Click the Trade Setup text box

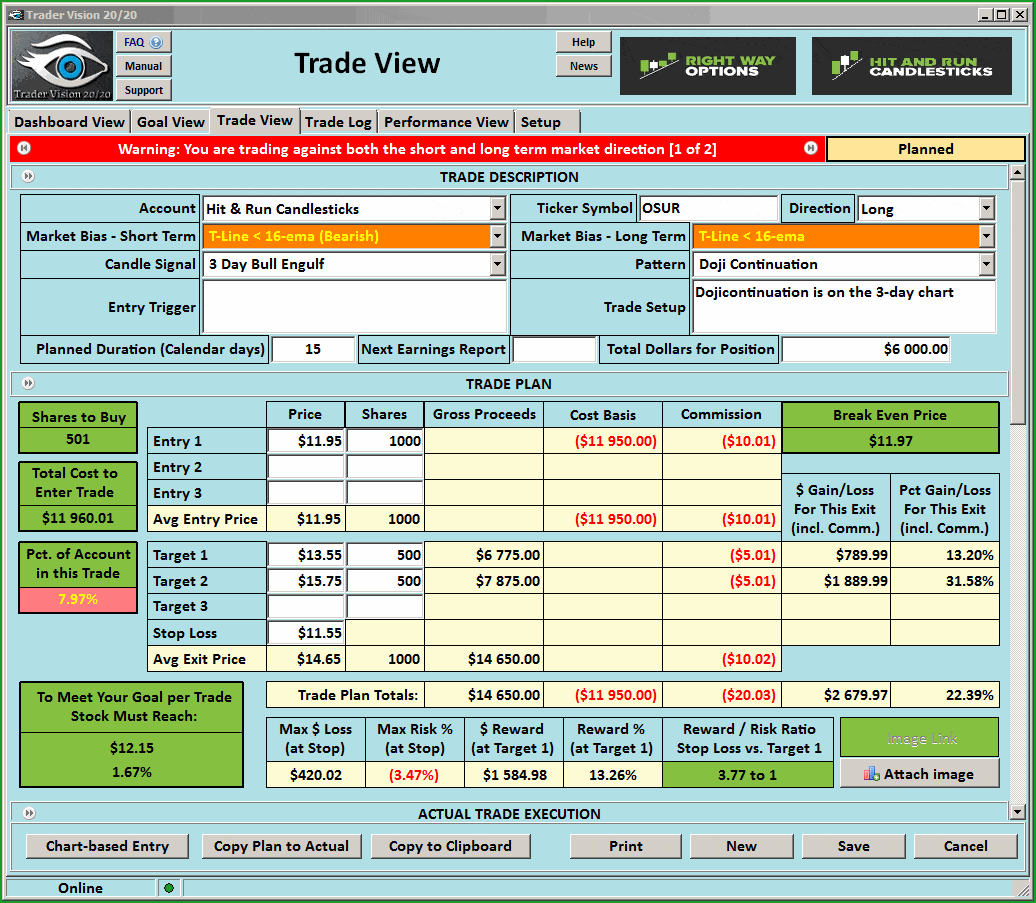(x=844, y=307)
